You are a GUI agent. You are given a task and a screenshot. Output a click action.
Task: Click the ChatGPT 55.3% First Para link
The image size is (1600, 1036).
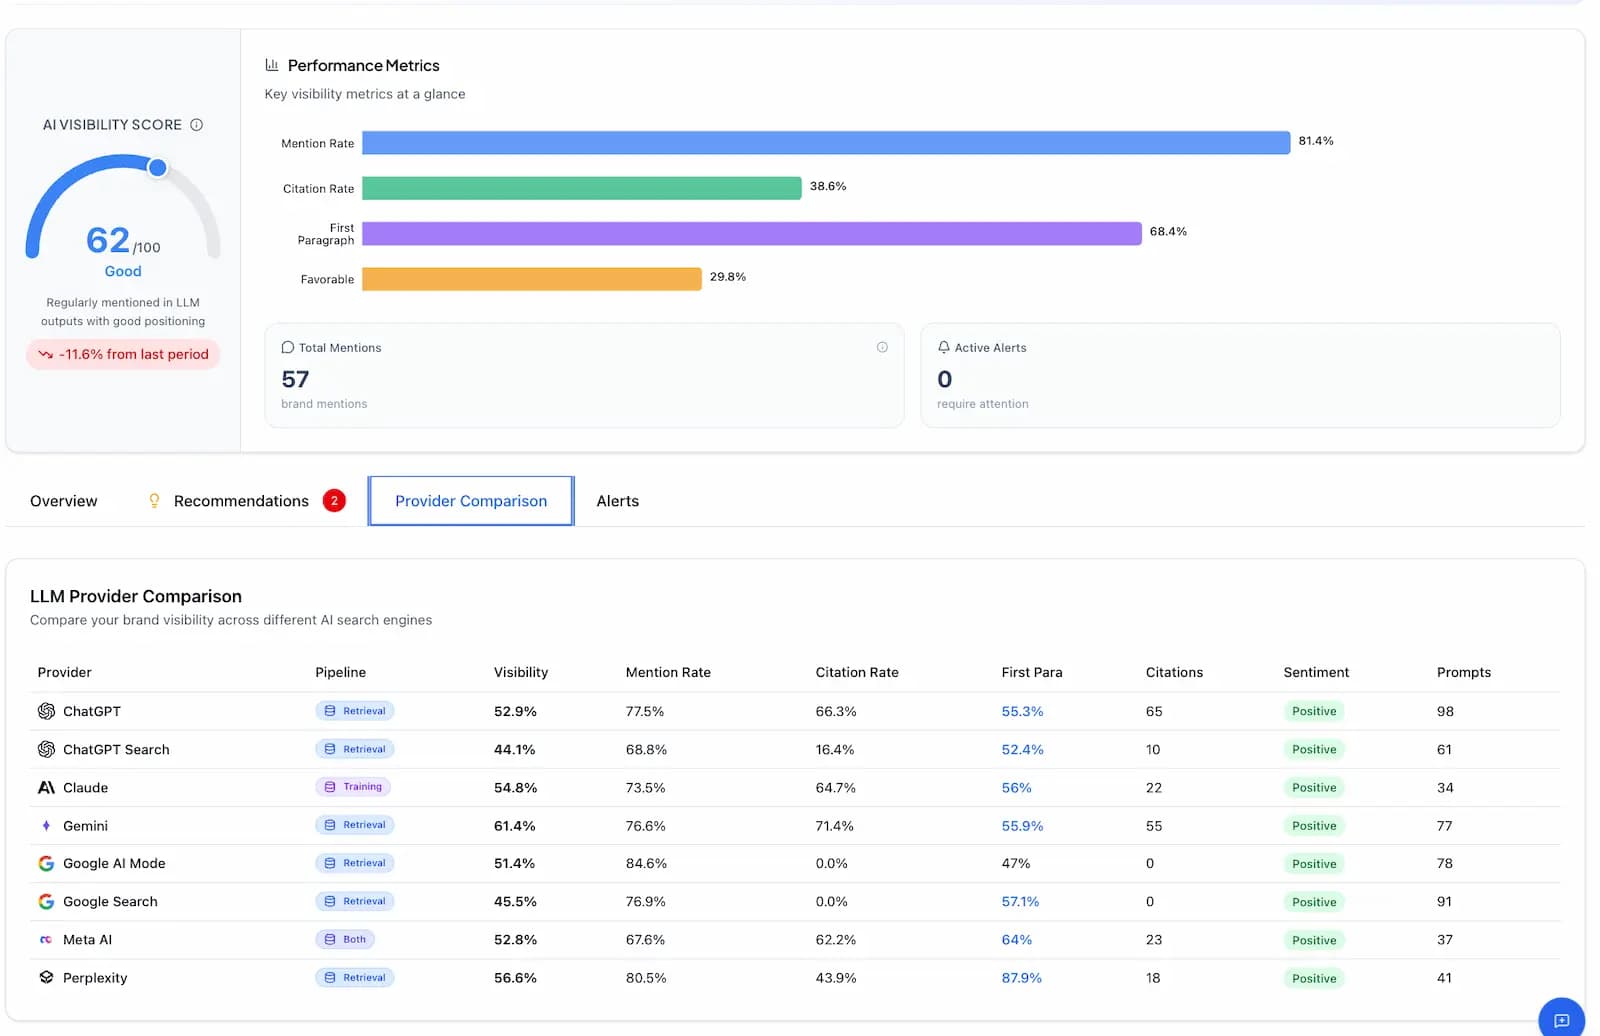1022,711
